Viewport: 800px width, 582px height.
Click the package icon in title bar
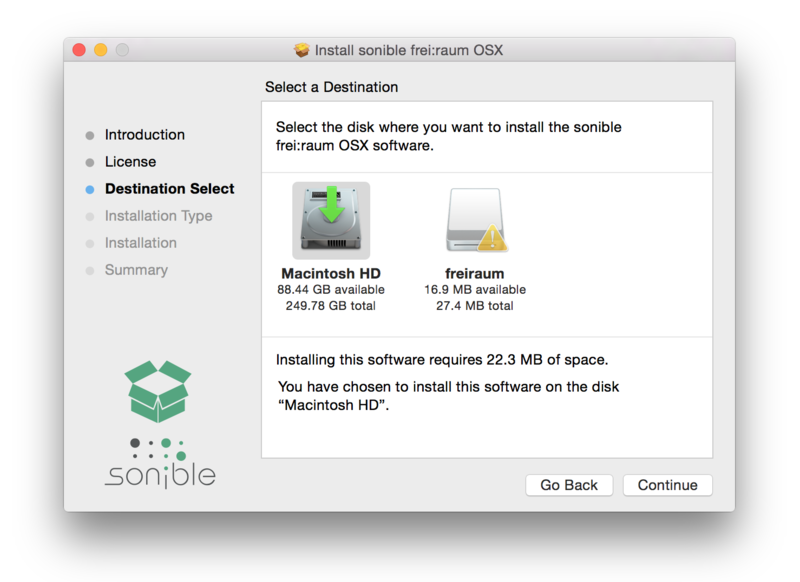302,50
